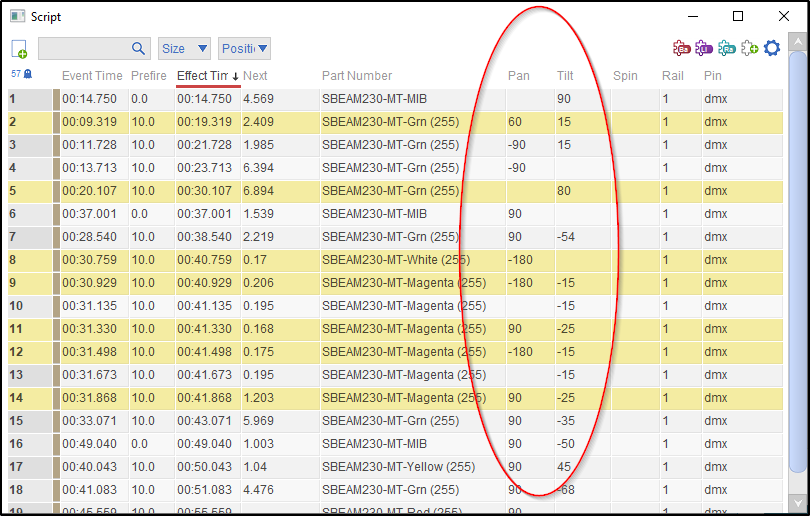
Task: Click effect time 00:21.728
Action: [205, 145]
